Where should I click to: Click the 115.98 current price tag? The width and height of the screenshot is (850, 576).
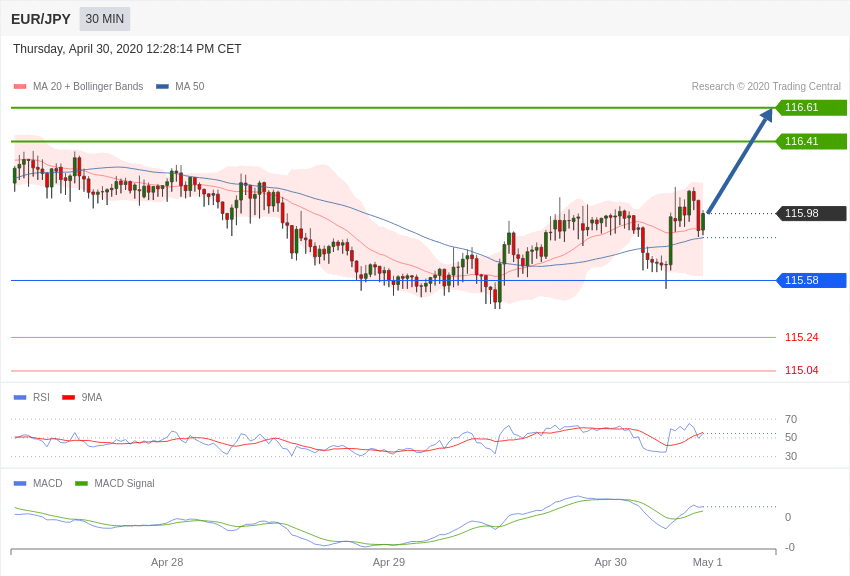[x=812, y=213]
